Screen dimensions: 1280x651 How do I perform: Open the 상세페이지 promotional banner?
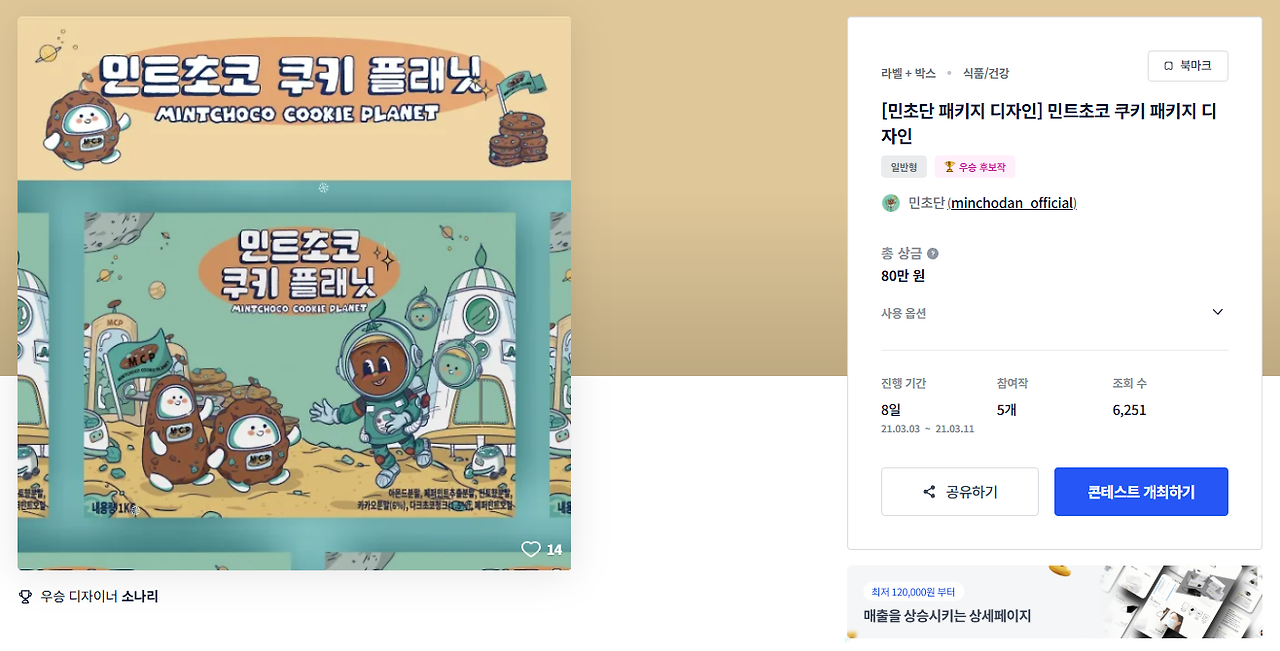coord(1054,602)
